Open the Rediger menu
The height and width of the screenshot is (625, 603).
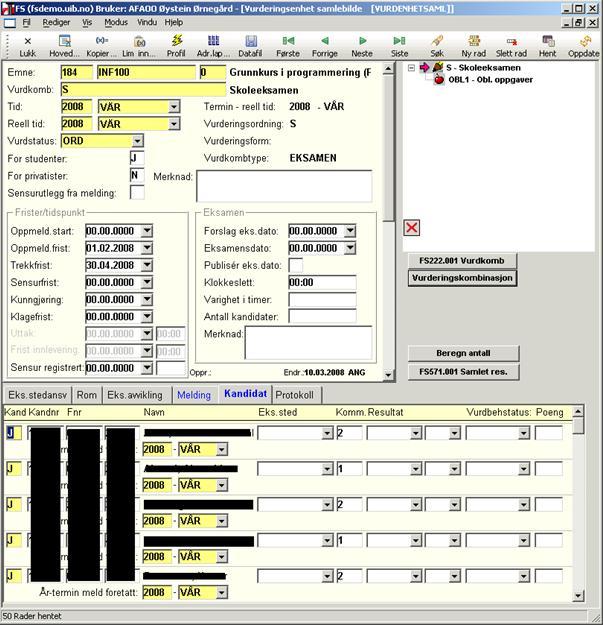[56, 22]
